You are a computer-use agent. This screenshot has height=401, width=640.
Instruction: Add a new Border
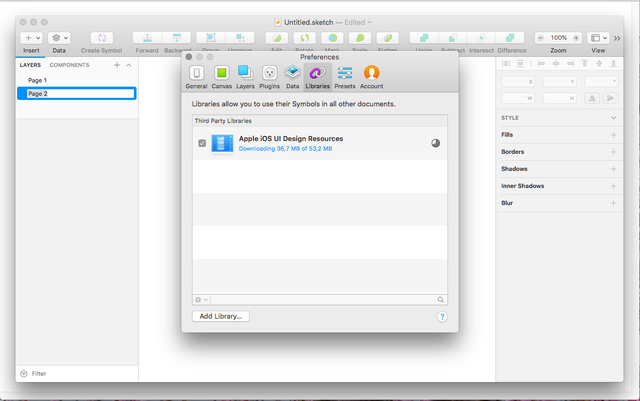coord(613,152)
